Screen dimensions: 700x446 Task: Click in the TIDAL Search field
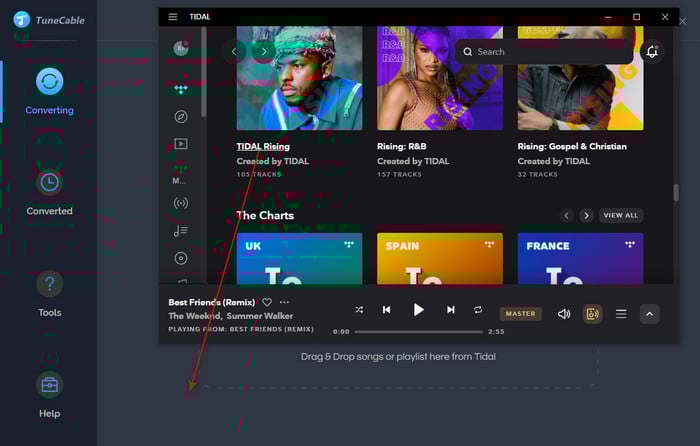pyautogui.click(x=544, y=52)
